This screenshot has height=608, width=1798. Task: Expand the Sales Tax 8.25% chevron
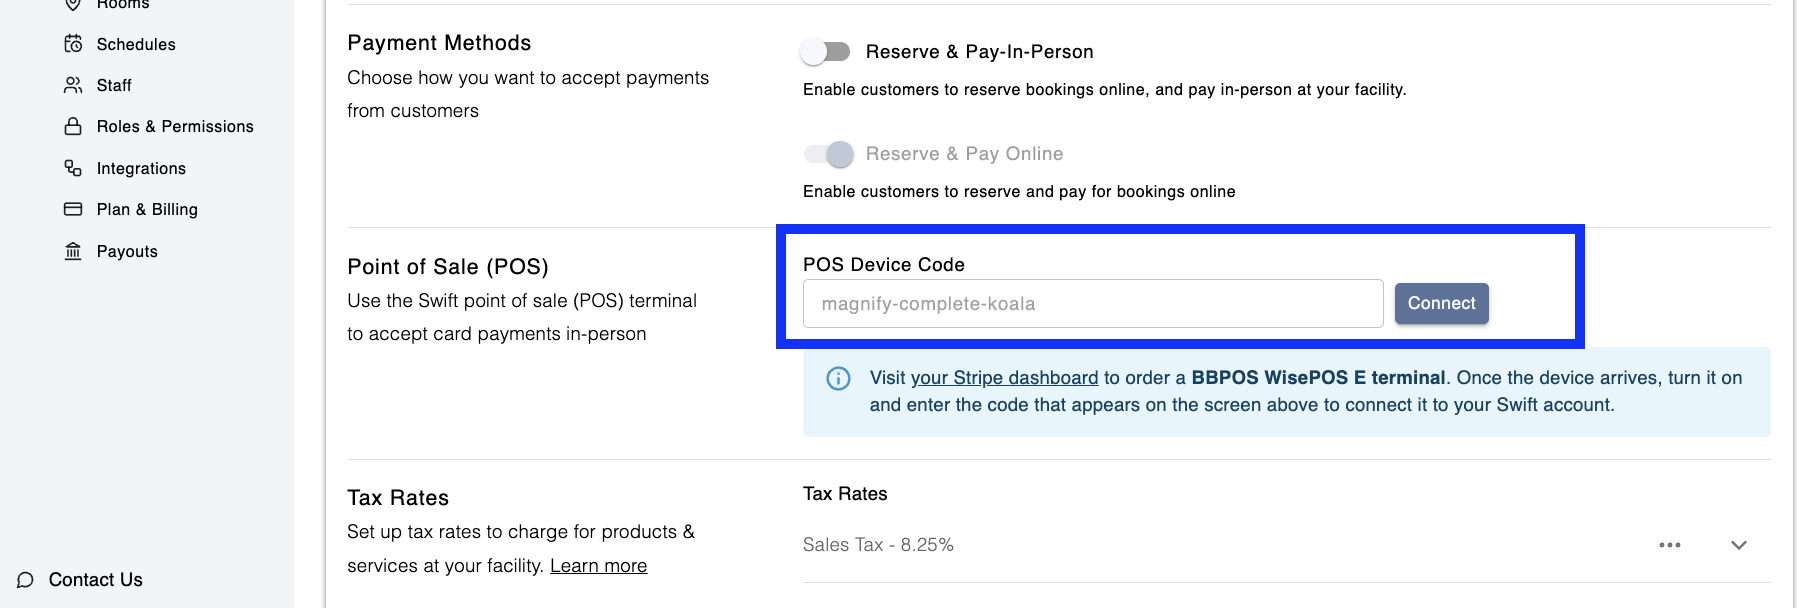(x=1738, y=545)
